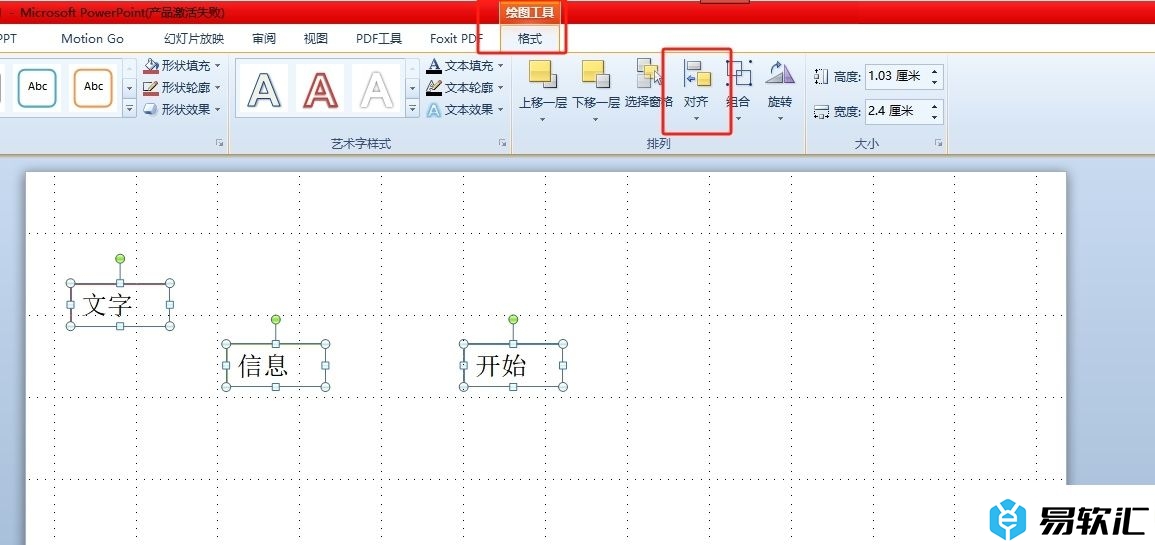Click the Shape Outline pencil icon
The height and width of the screenshot is (545, 1155).
pyautogui.click(x=151, y=88)
